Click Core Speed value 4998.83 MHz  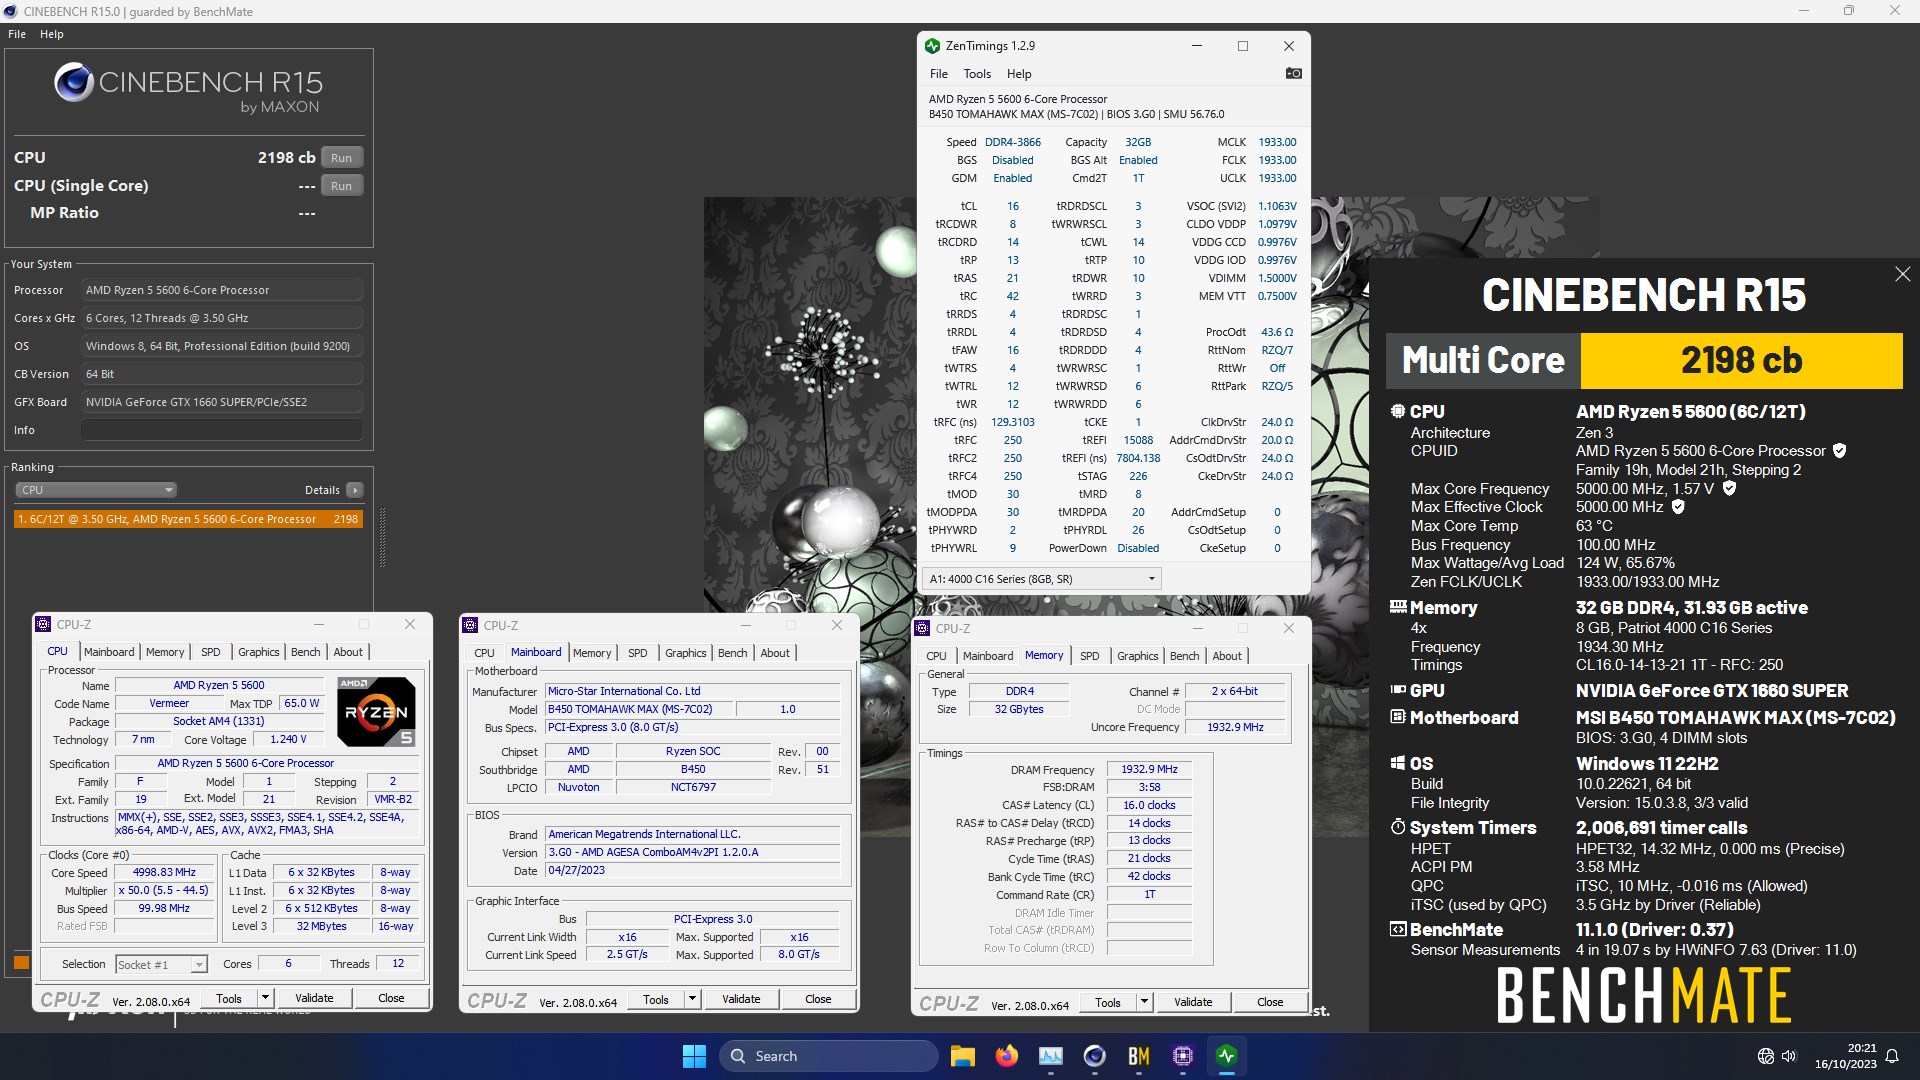(165, 873)
